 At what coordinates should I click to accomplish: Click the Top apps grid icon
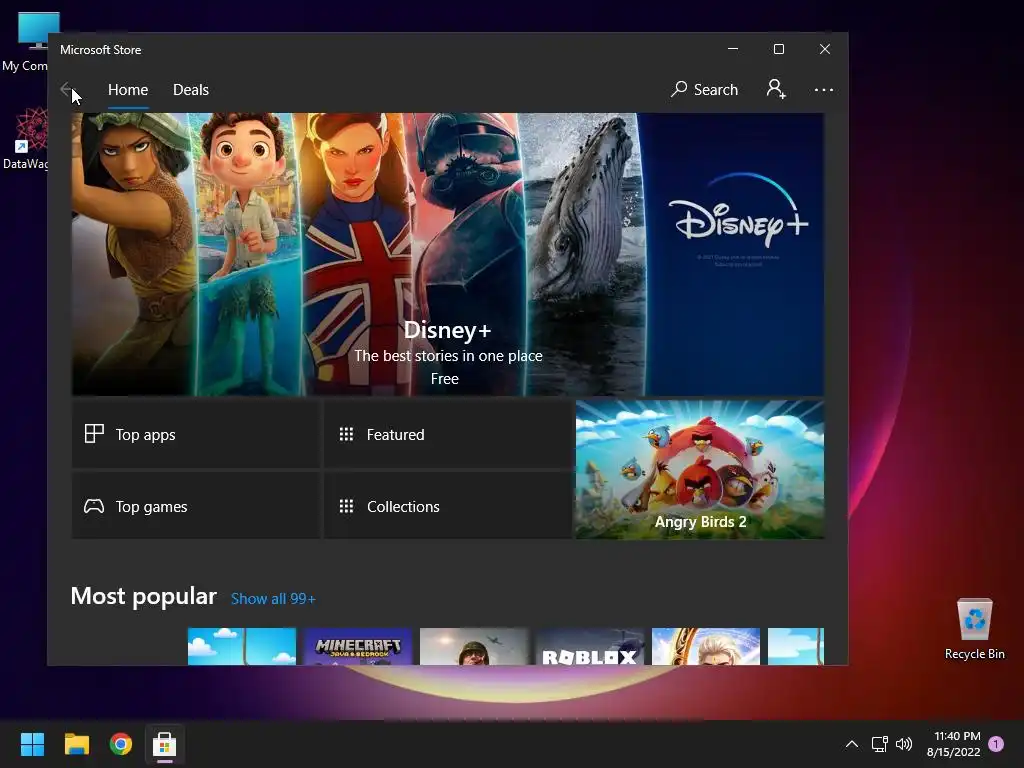click(94, 434)
